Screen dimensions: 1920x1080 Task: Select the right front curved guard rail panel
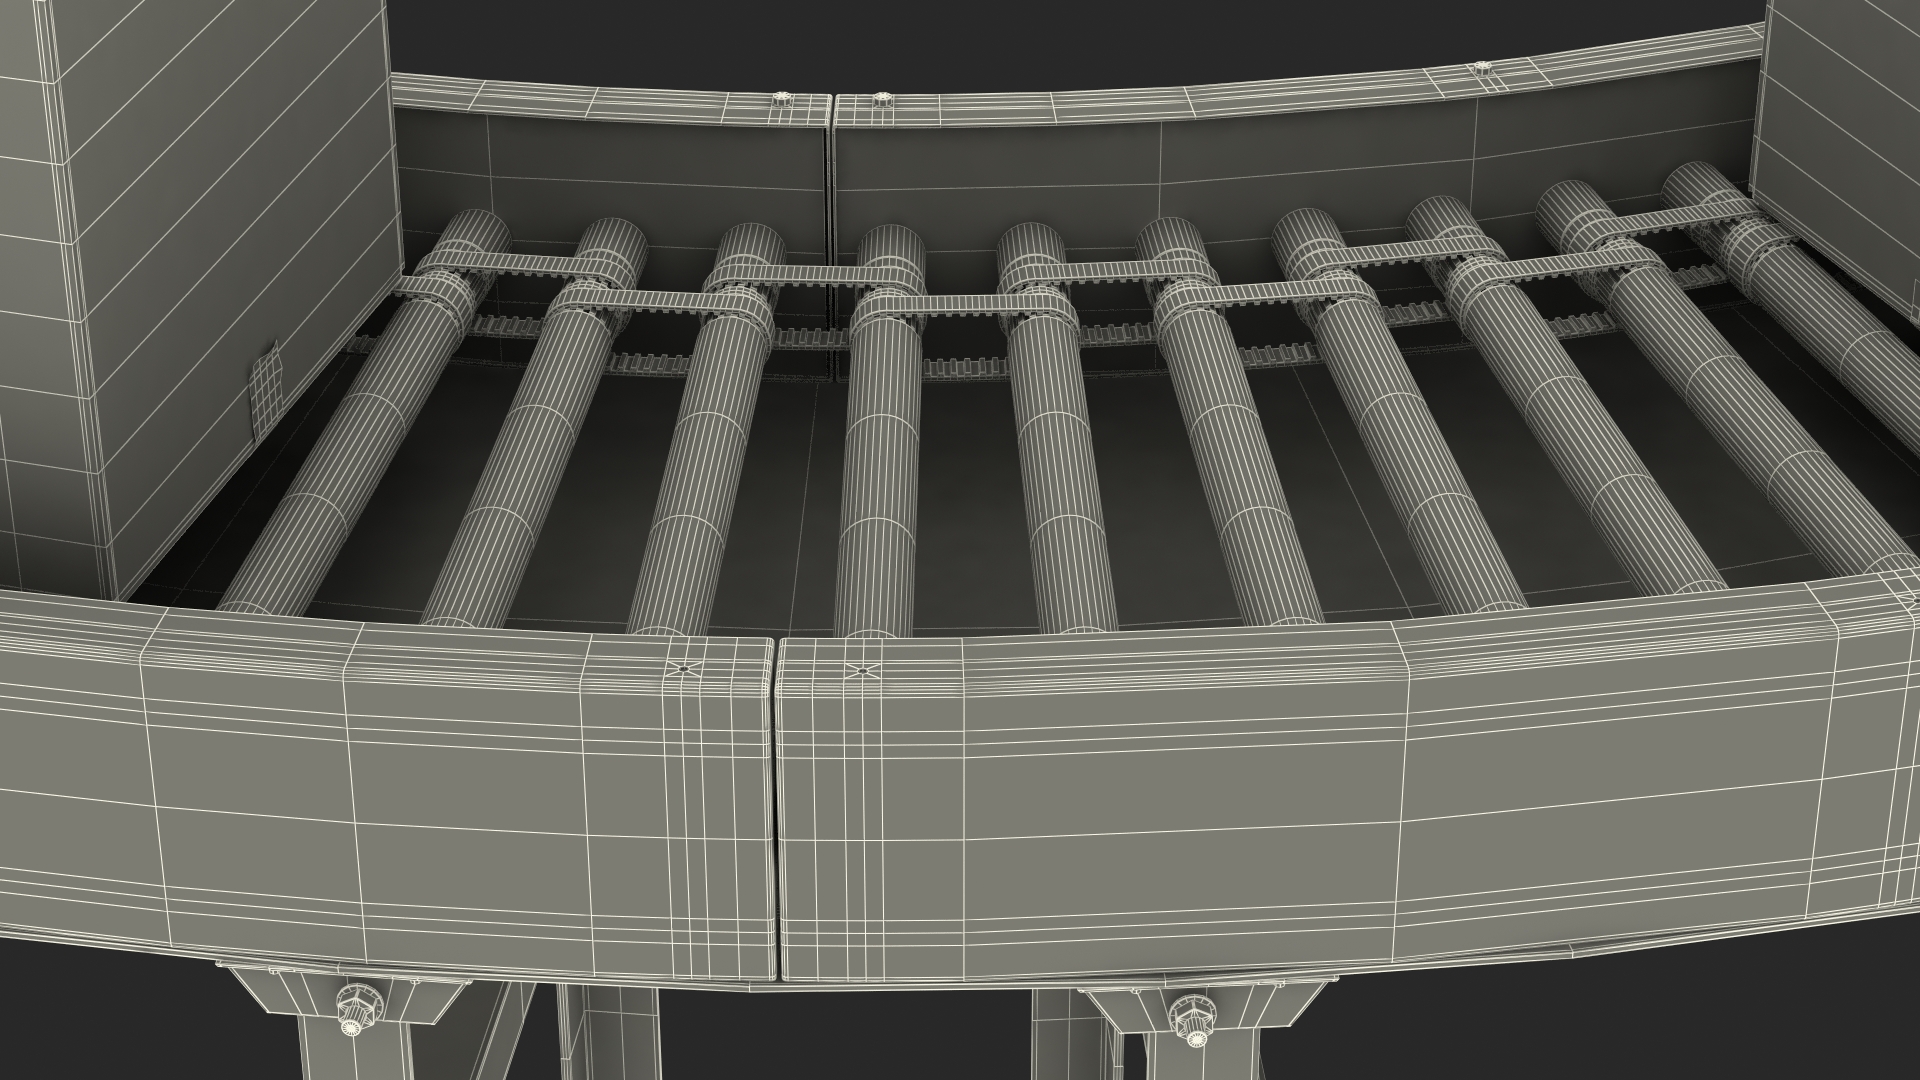pos(1350,790)
